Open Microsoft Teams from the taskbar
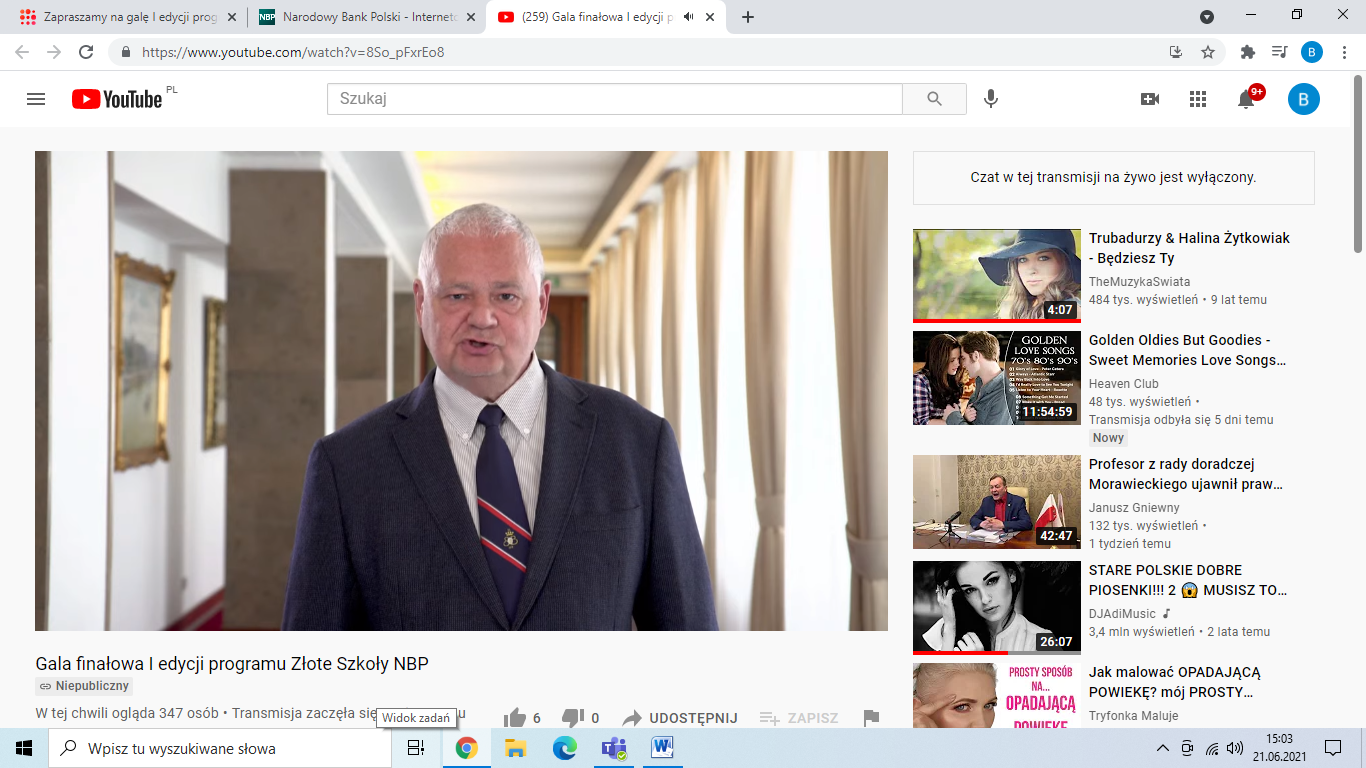Viewport: 1366px width, 768px height. [x=613, y=748]
